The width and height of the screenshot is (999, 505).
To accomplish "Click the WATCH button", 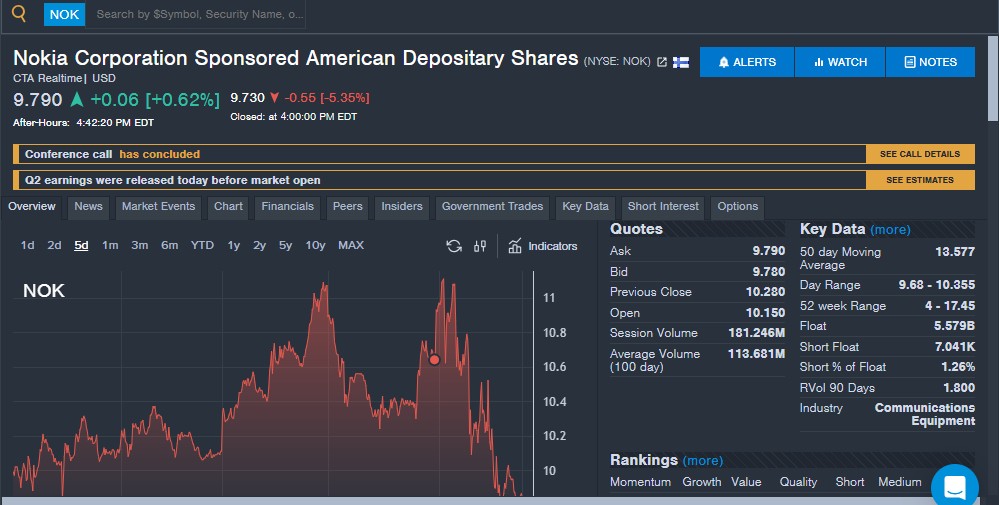I will 840,62.
